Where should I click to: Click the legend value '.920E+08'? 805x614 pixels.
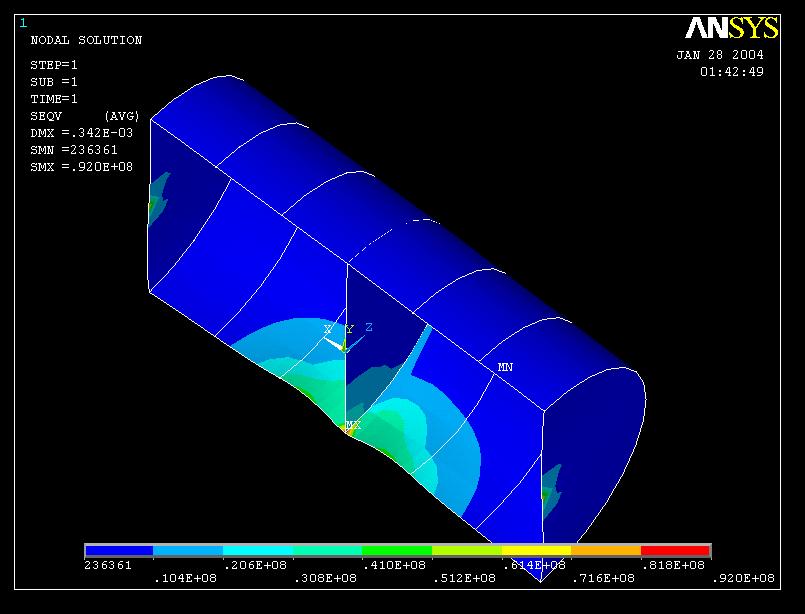[743, 578]
